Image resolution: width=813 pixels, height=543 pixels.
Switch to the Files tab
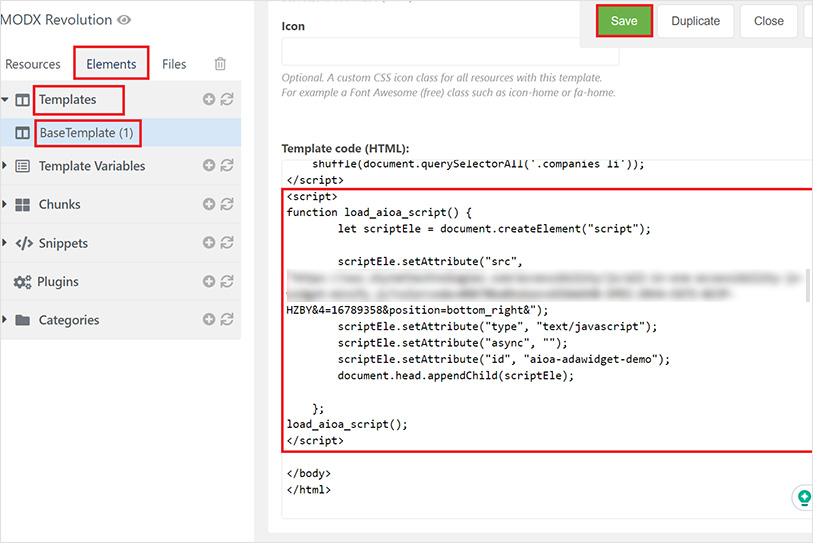(x=174, y=64)
